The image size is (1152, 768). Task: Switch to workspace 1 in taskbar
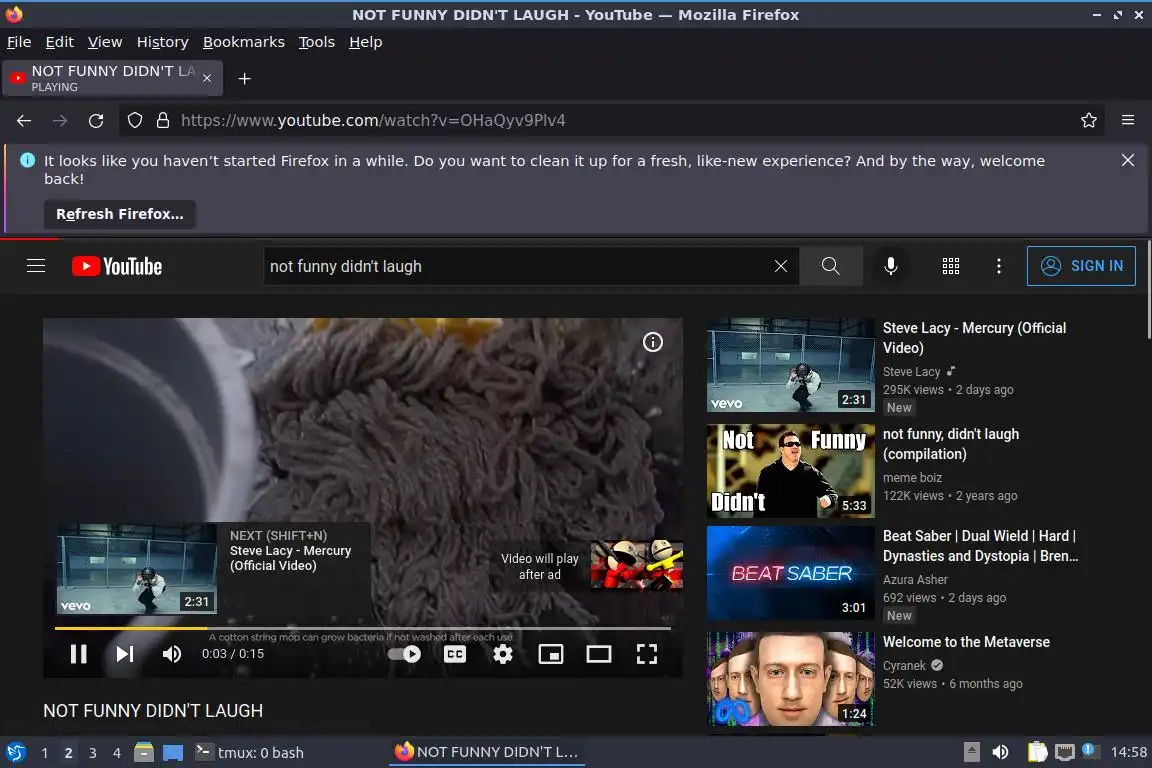click(x=45, y=753)
